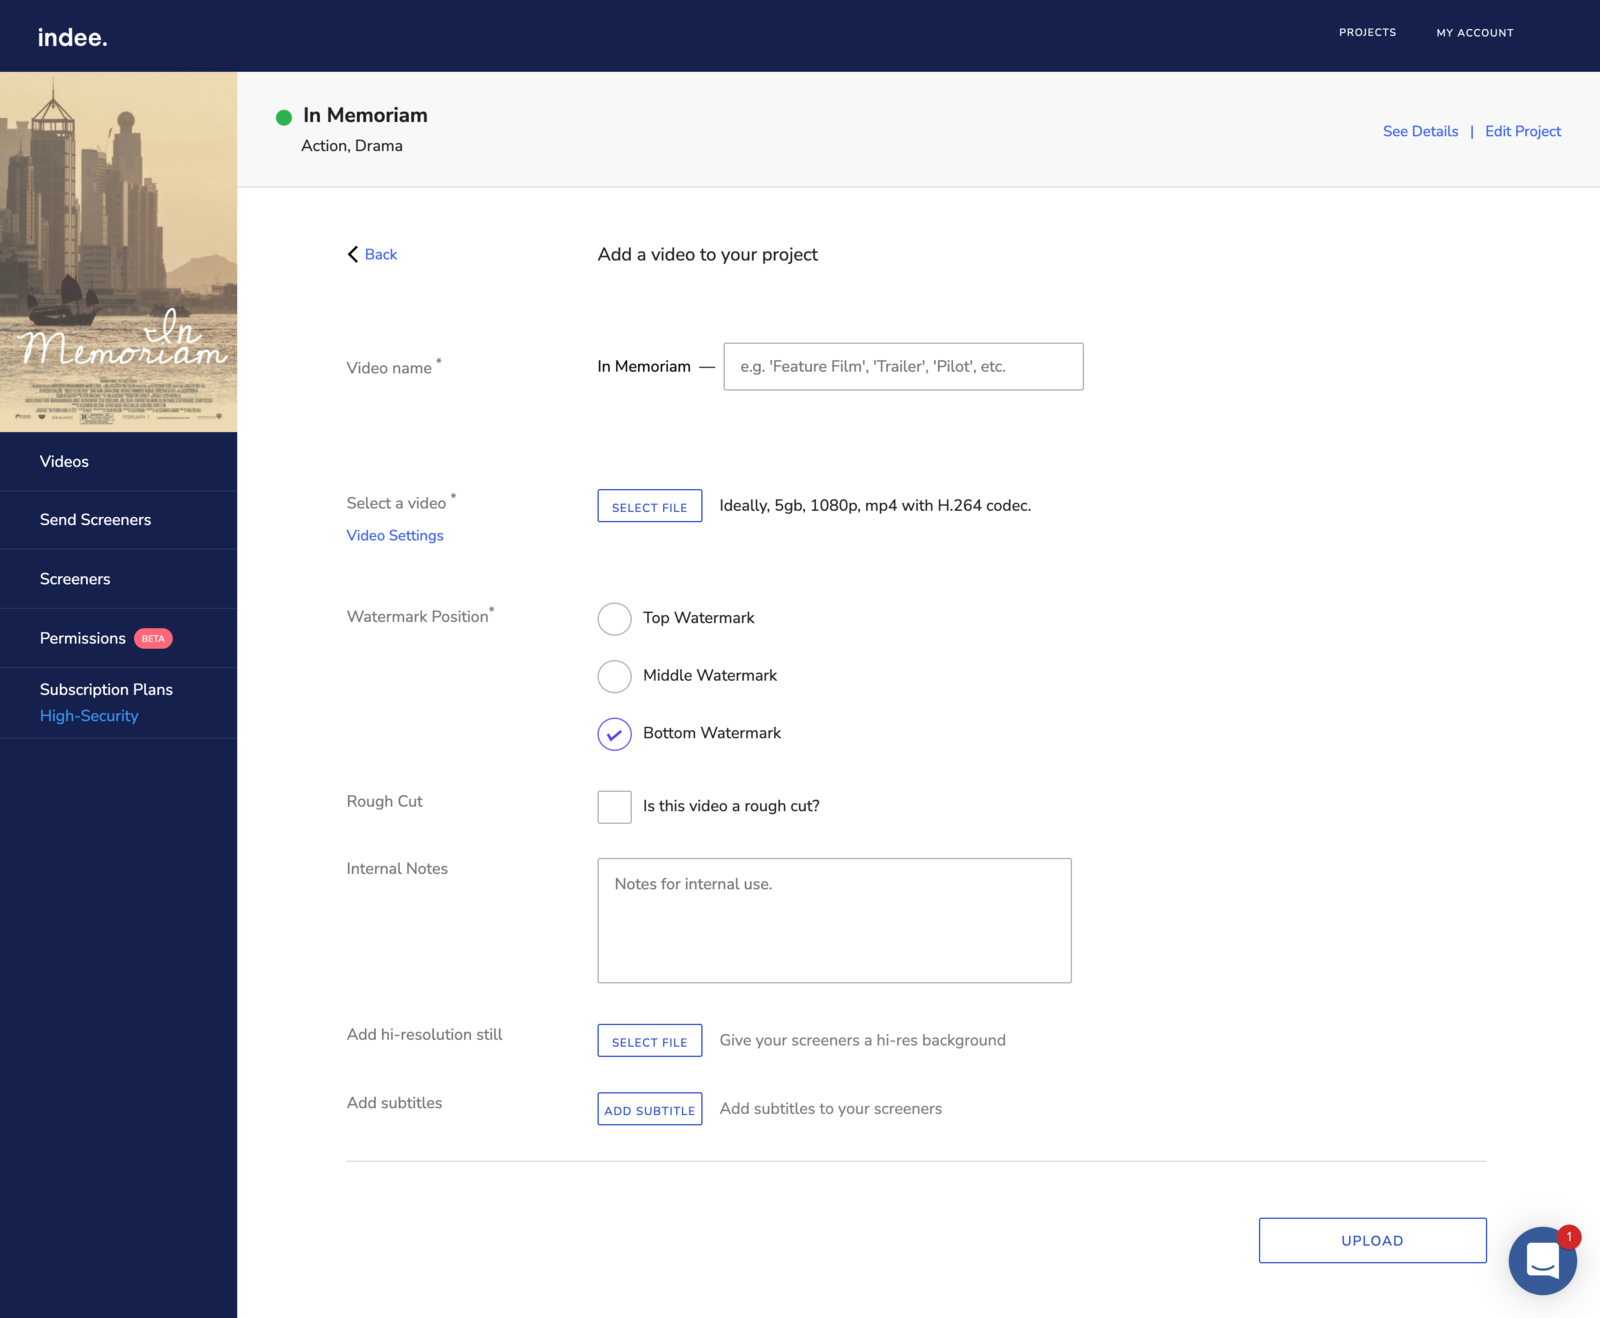The width and height of the screenshot is (1600, 1318).
Task: Select Middle Watermark position
Action: point(614,676)
